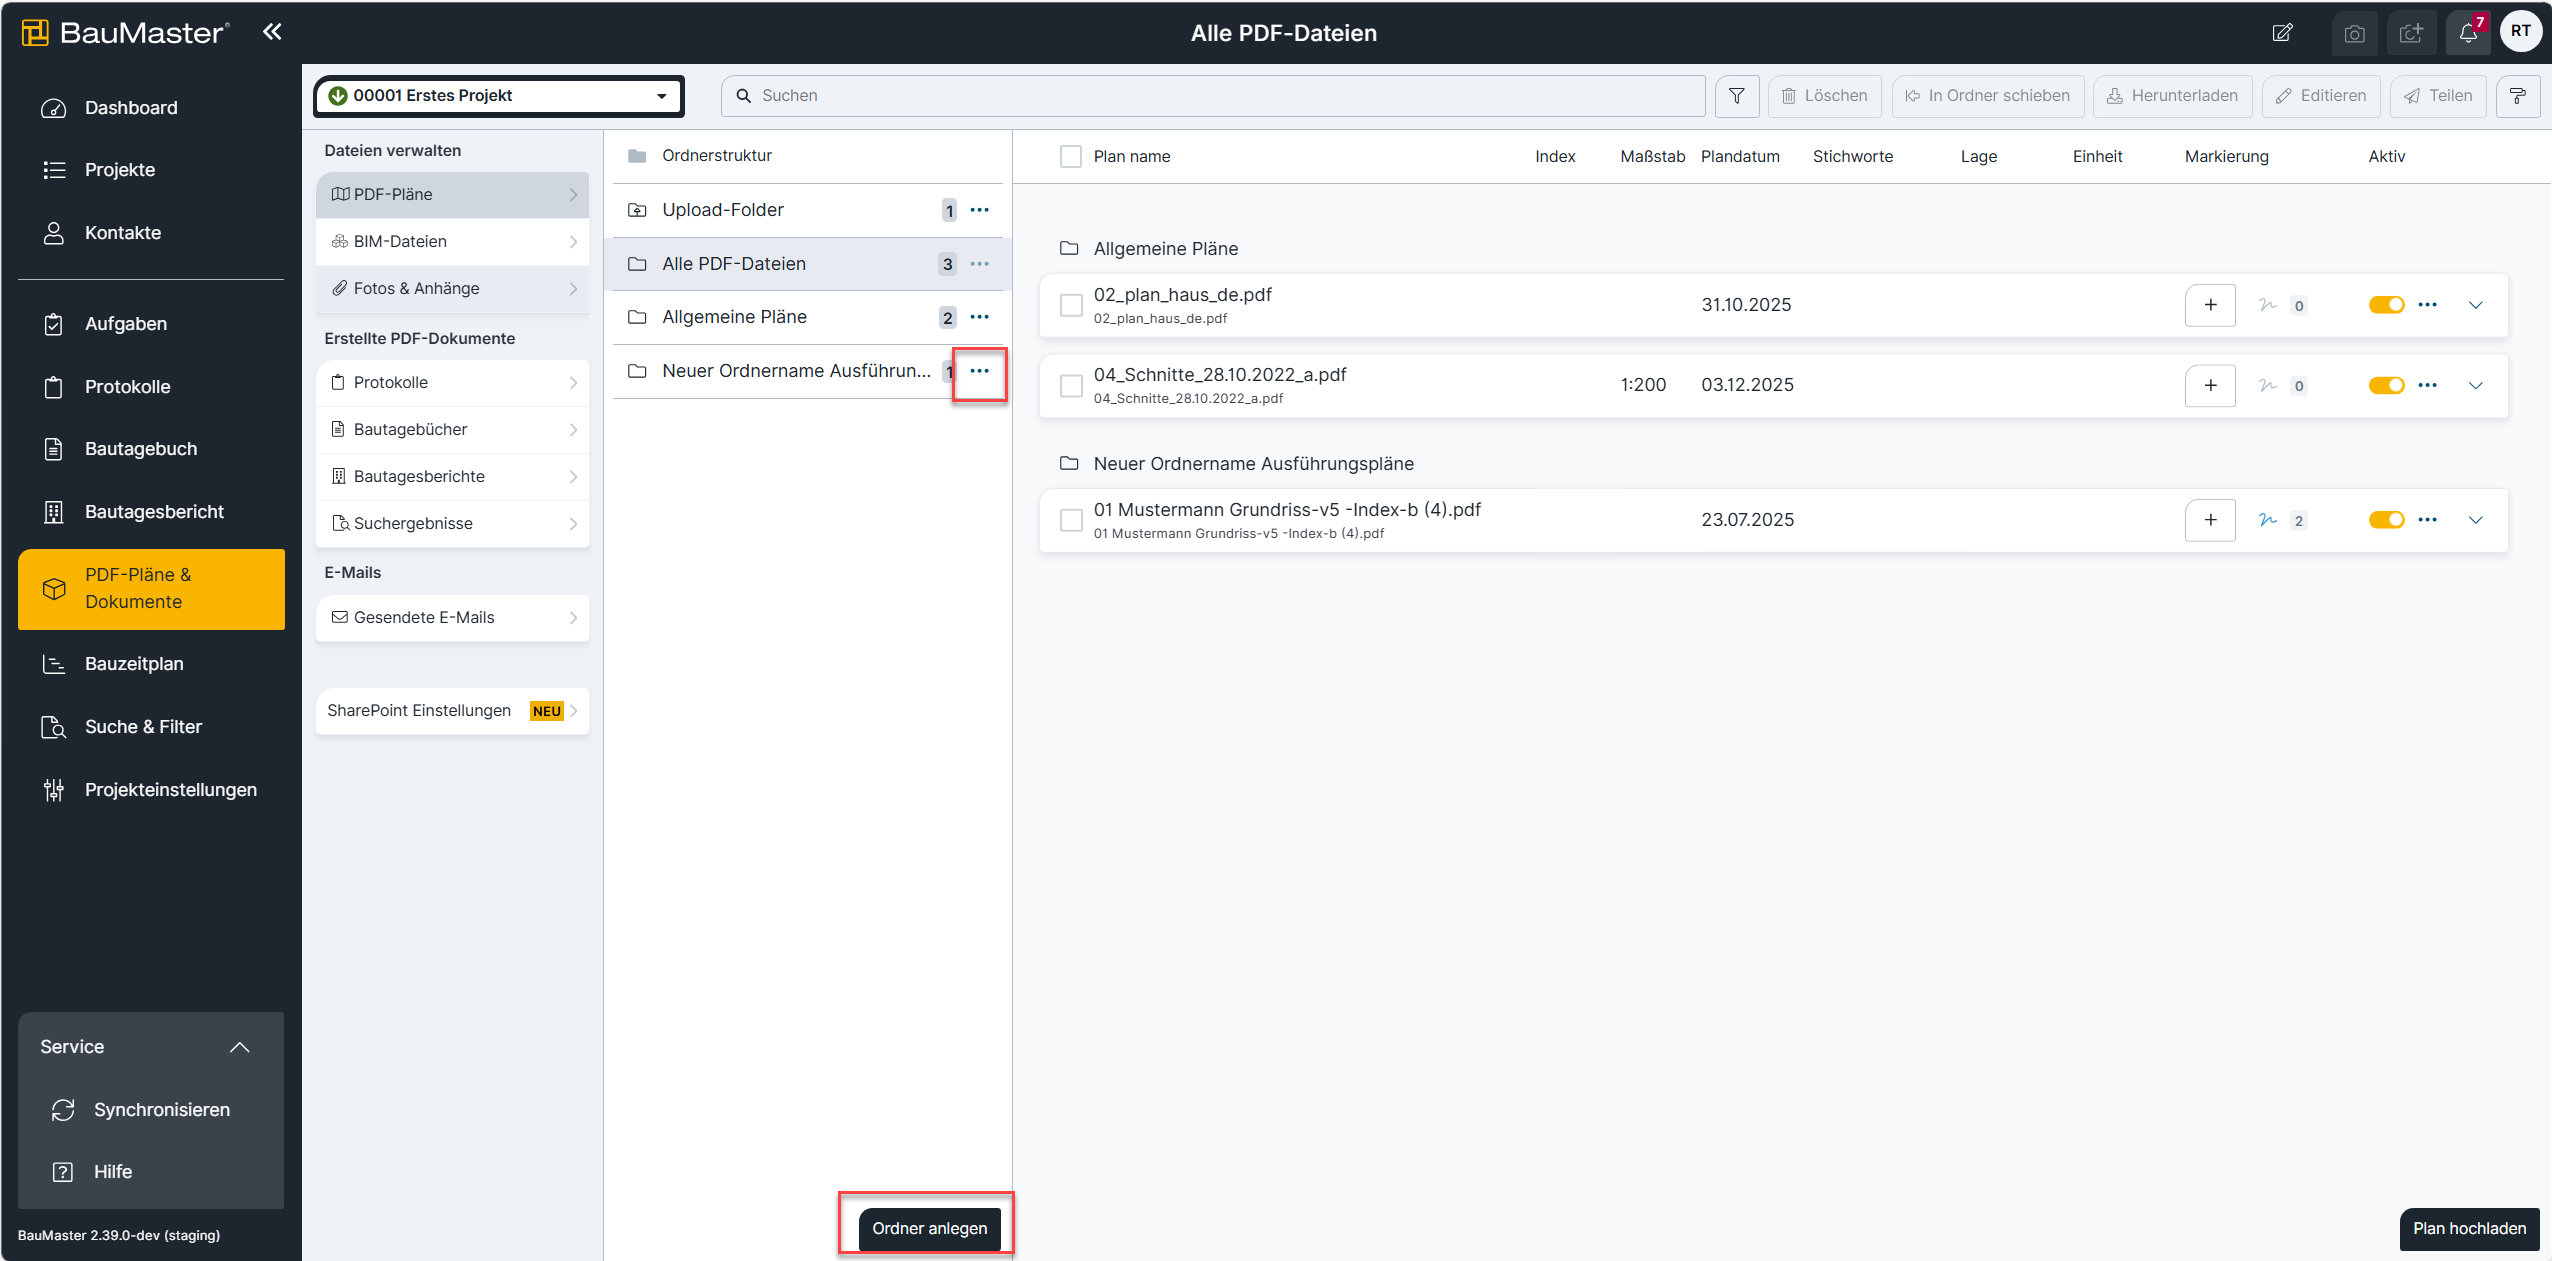Open markings icon for 01 Mustermann Grundriss
2552x1261 pixels.
tap(2267, 520)
